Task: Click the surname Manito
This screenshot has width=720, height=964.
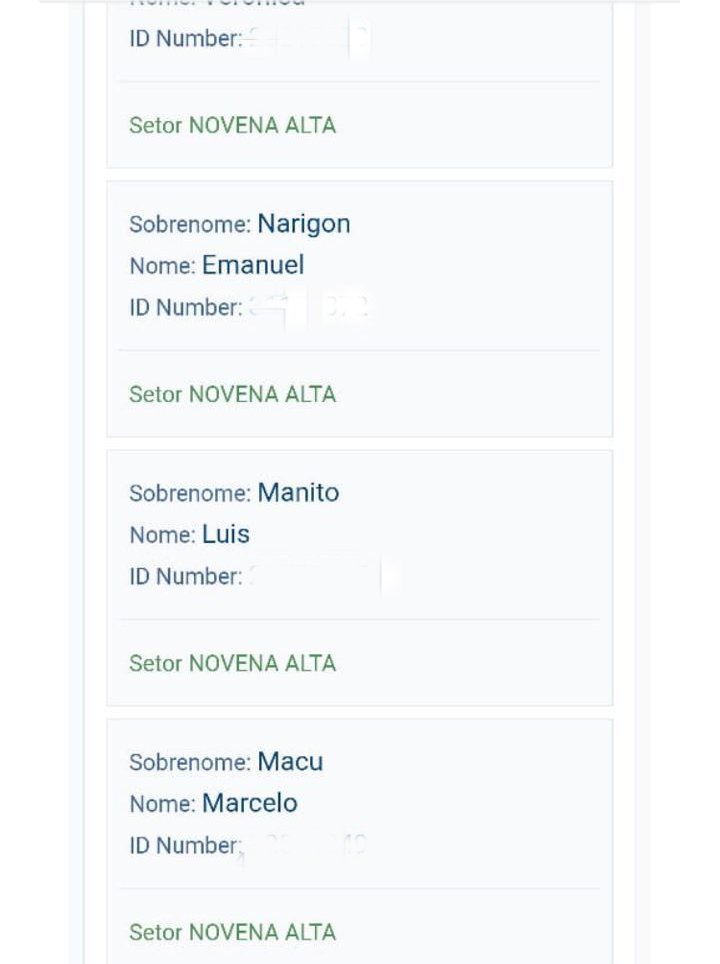Action: pyautogui.click(x=298, y=492)
